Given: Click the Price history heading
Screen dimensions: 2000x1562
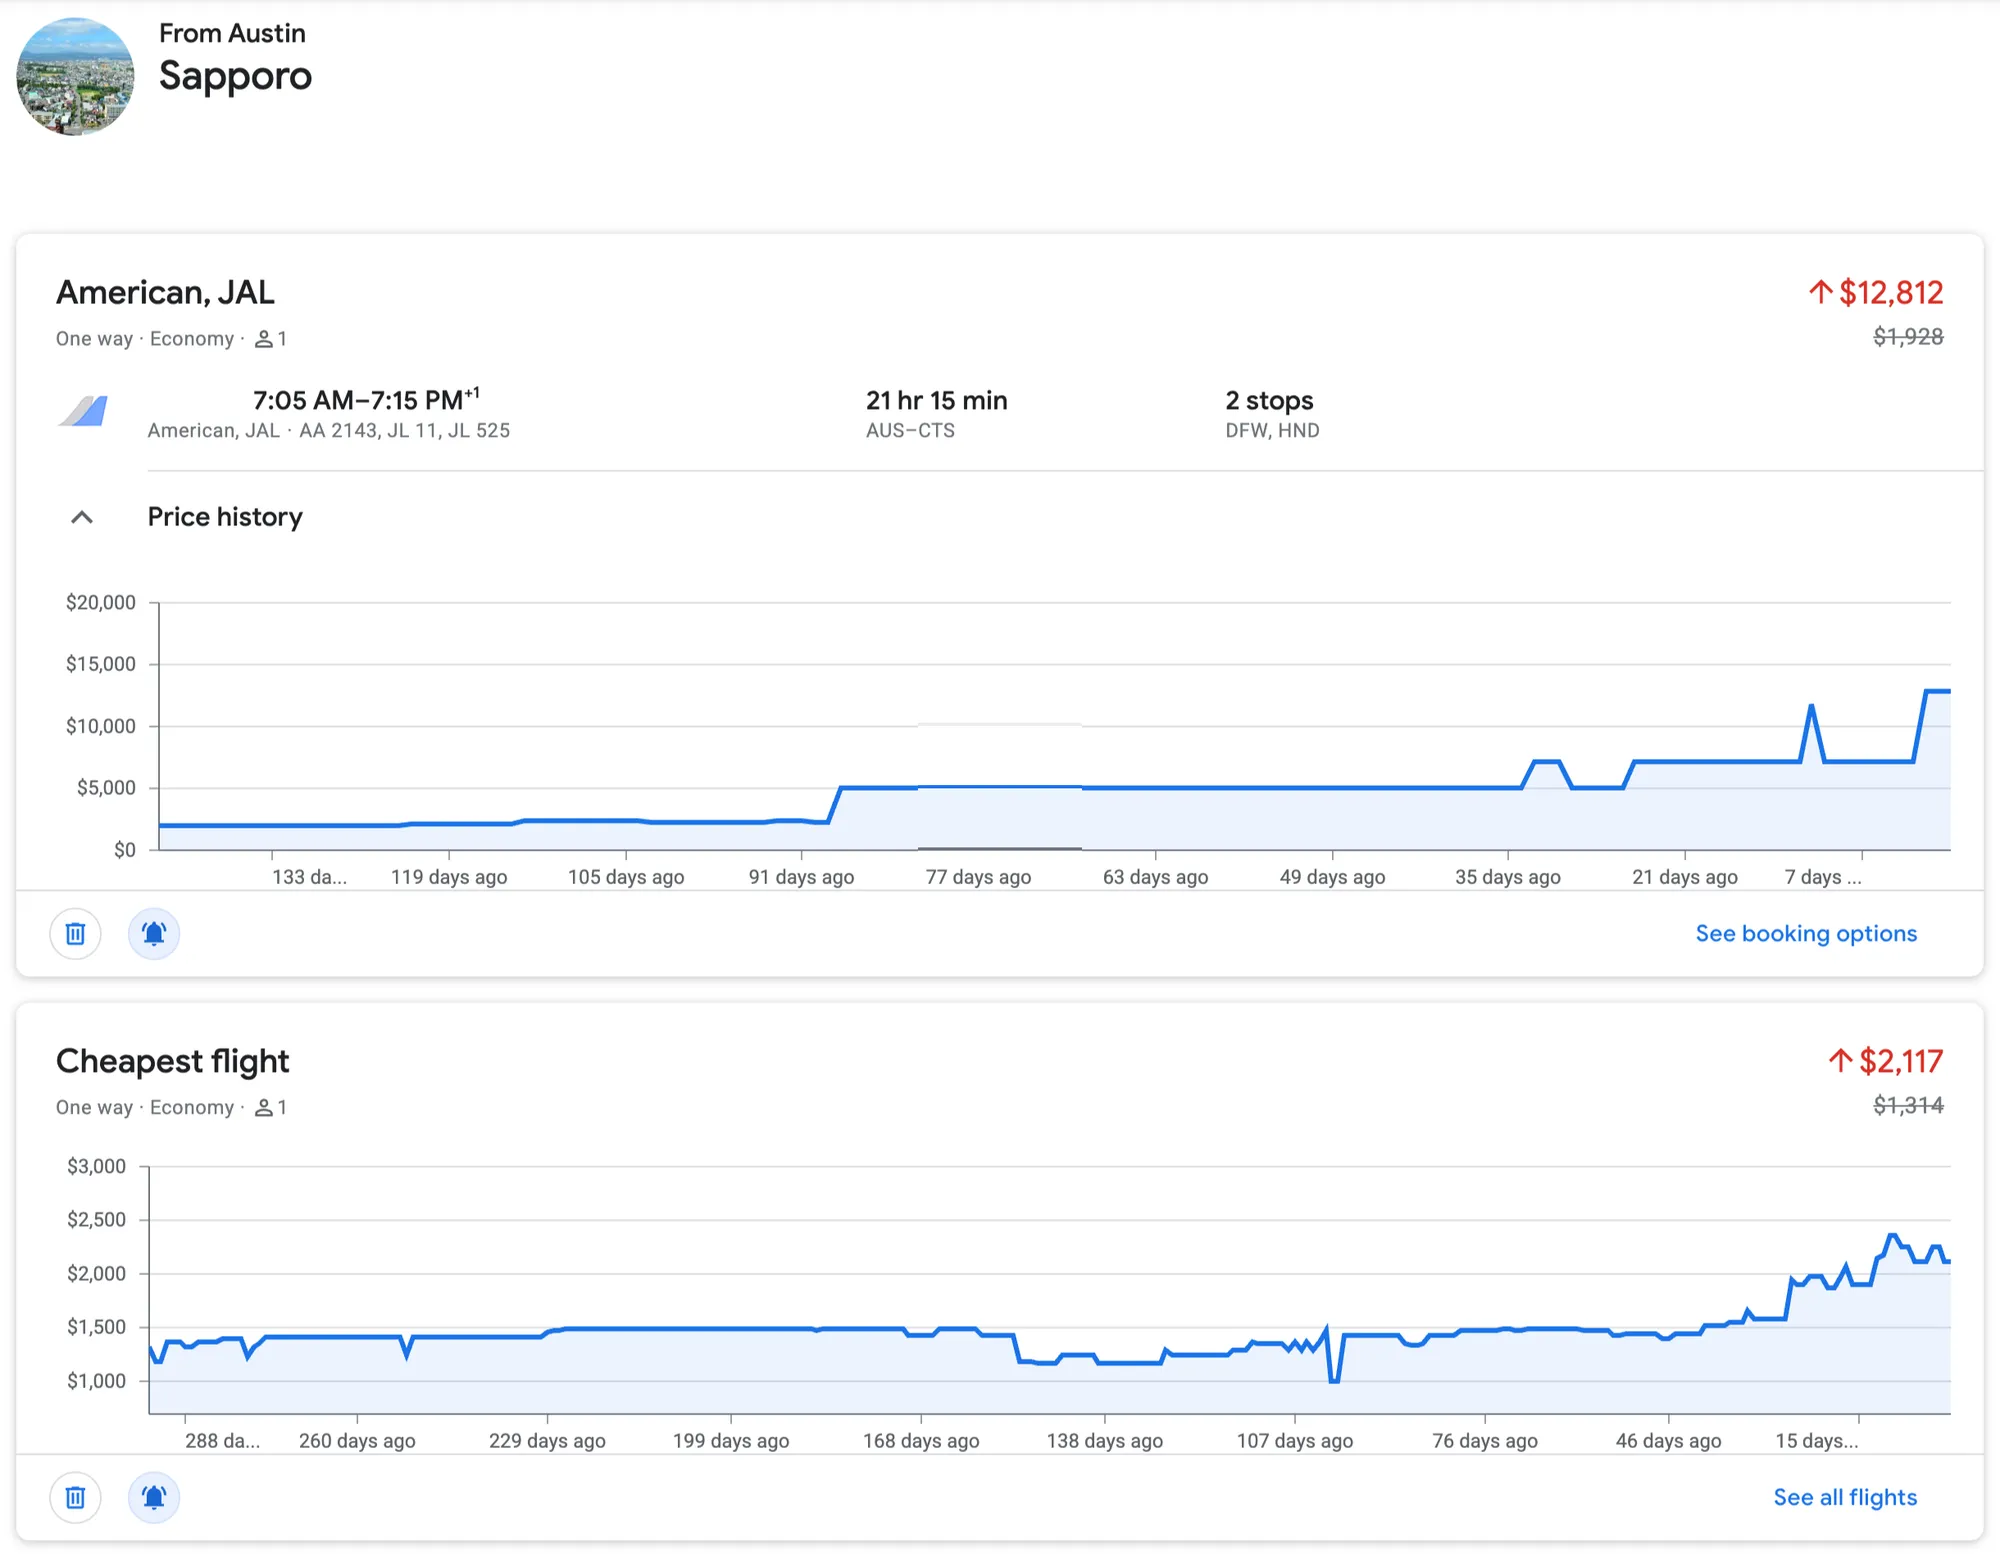Looking at the screenshot, I should [x=225, y=517].
